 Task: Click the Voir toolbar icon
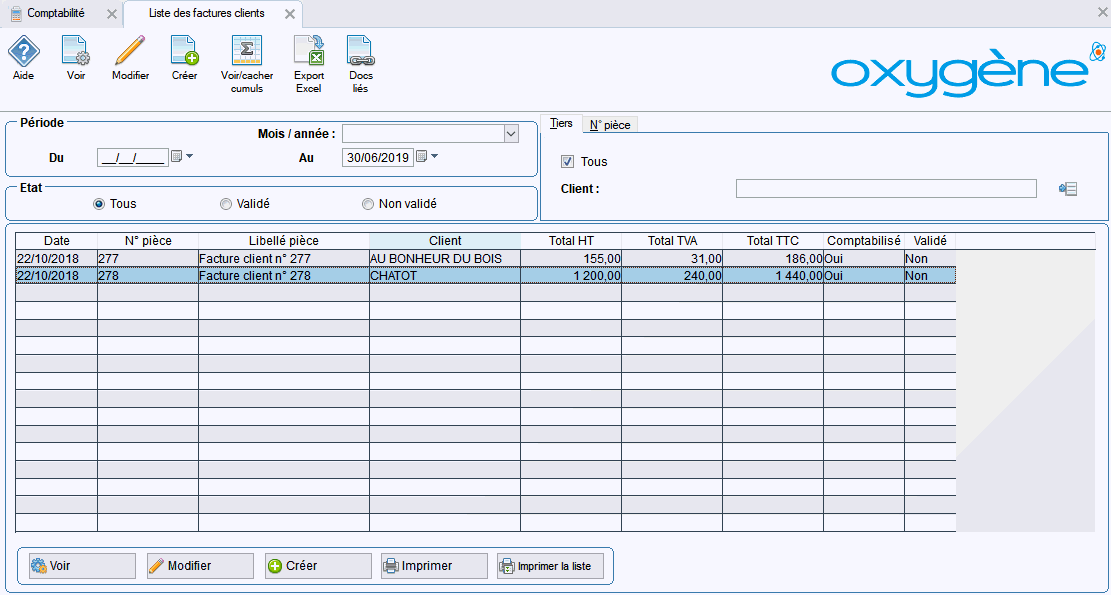click(x=75, y=51)
